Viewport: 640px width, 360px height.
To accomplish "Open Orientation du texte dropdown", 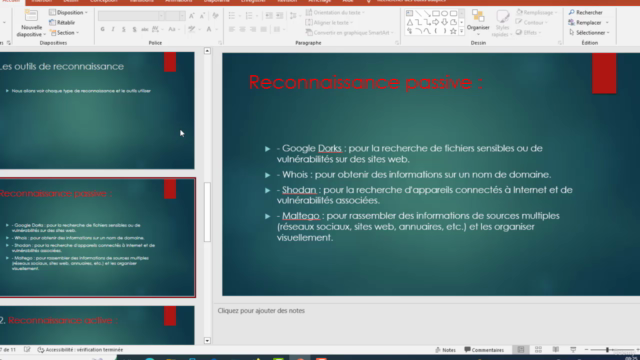I will [x=335, y=13].
